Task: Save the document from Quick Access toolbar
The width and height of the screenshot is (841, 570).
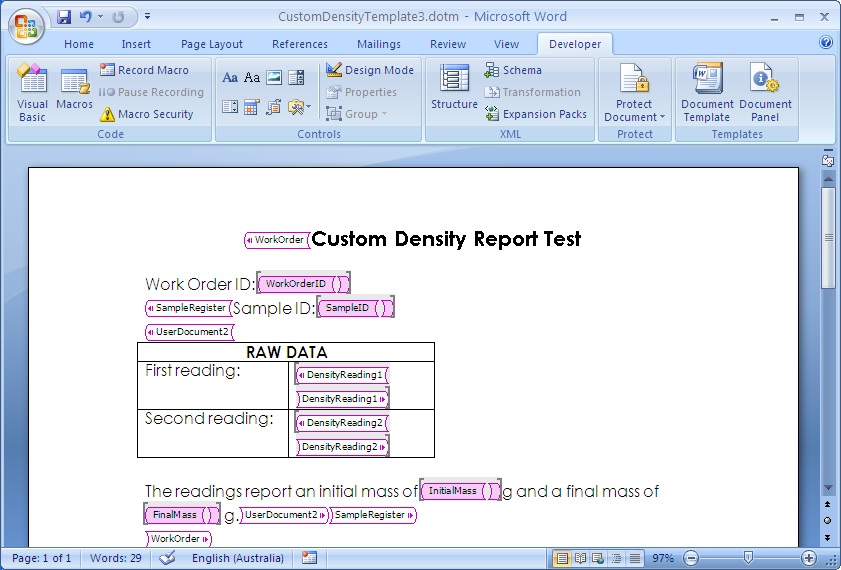Action: (64, 17)
